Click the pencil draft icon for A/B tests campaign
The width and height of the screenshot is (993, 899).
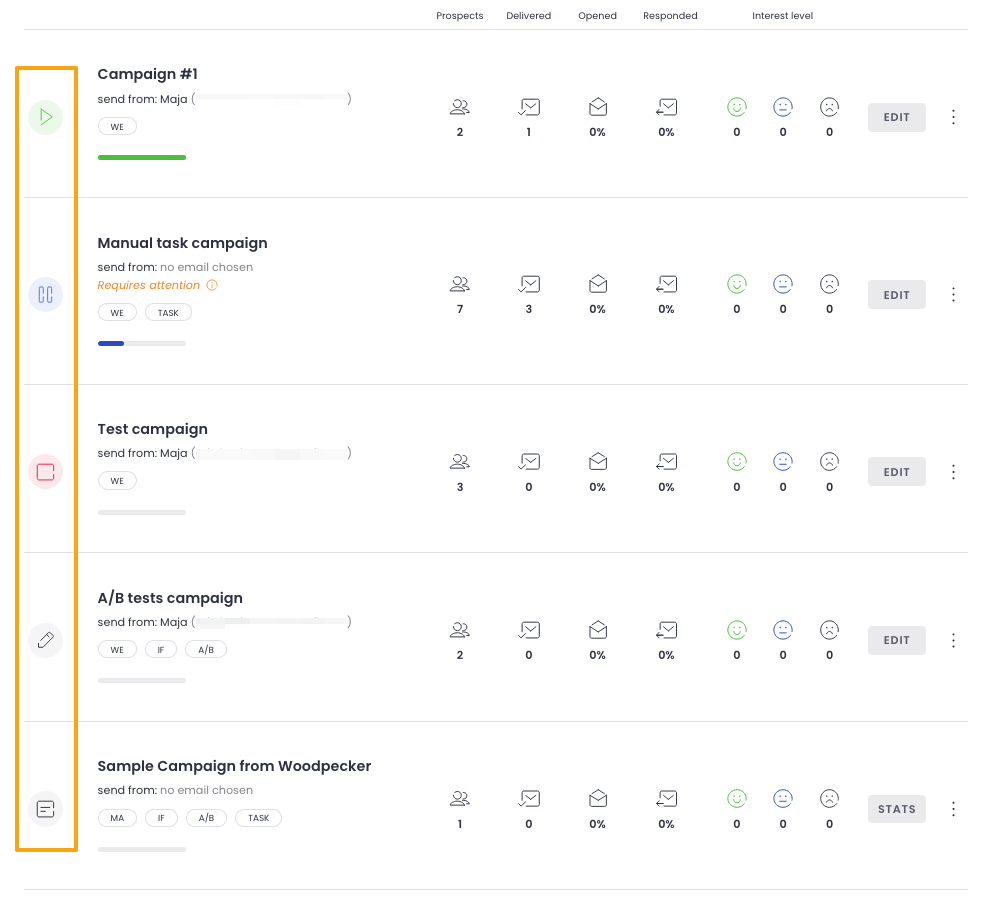(45, 640)
